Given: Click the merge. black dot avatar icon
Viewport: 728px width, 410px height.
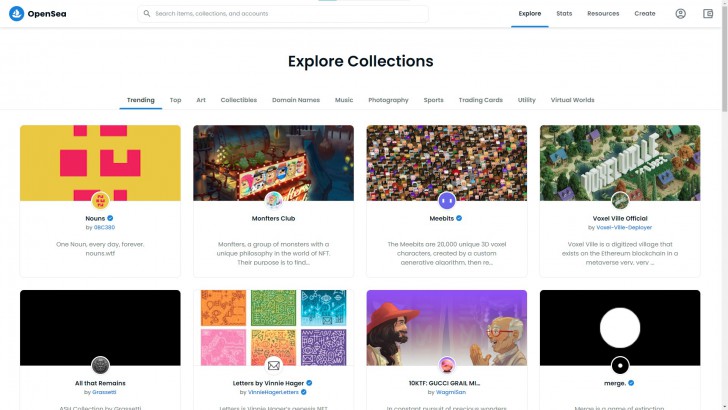Looking at the screenshot, I should [x=620, y=365].
